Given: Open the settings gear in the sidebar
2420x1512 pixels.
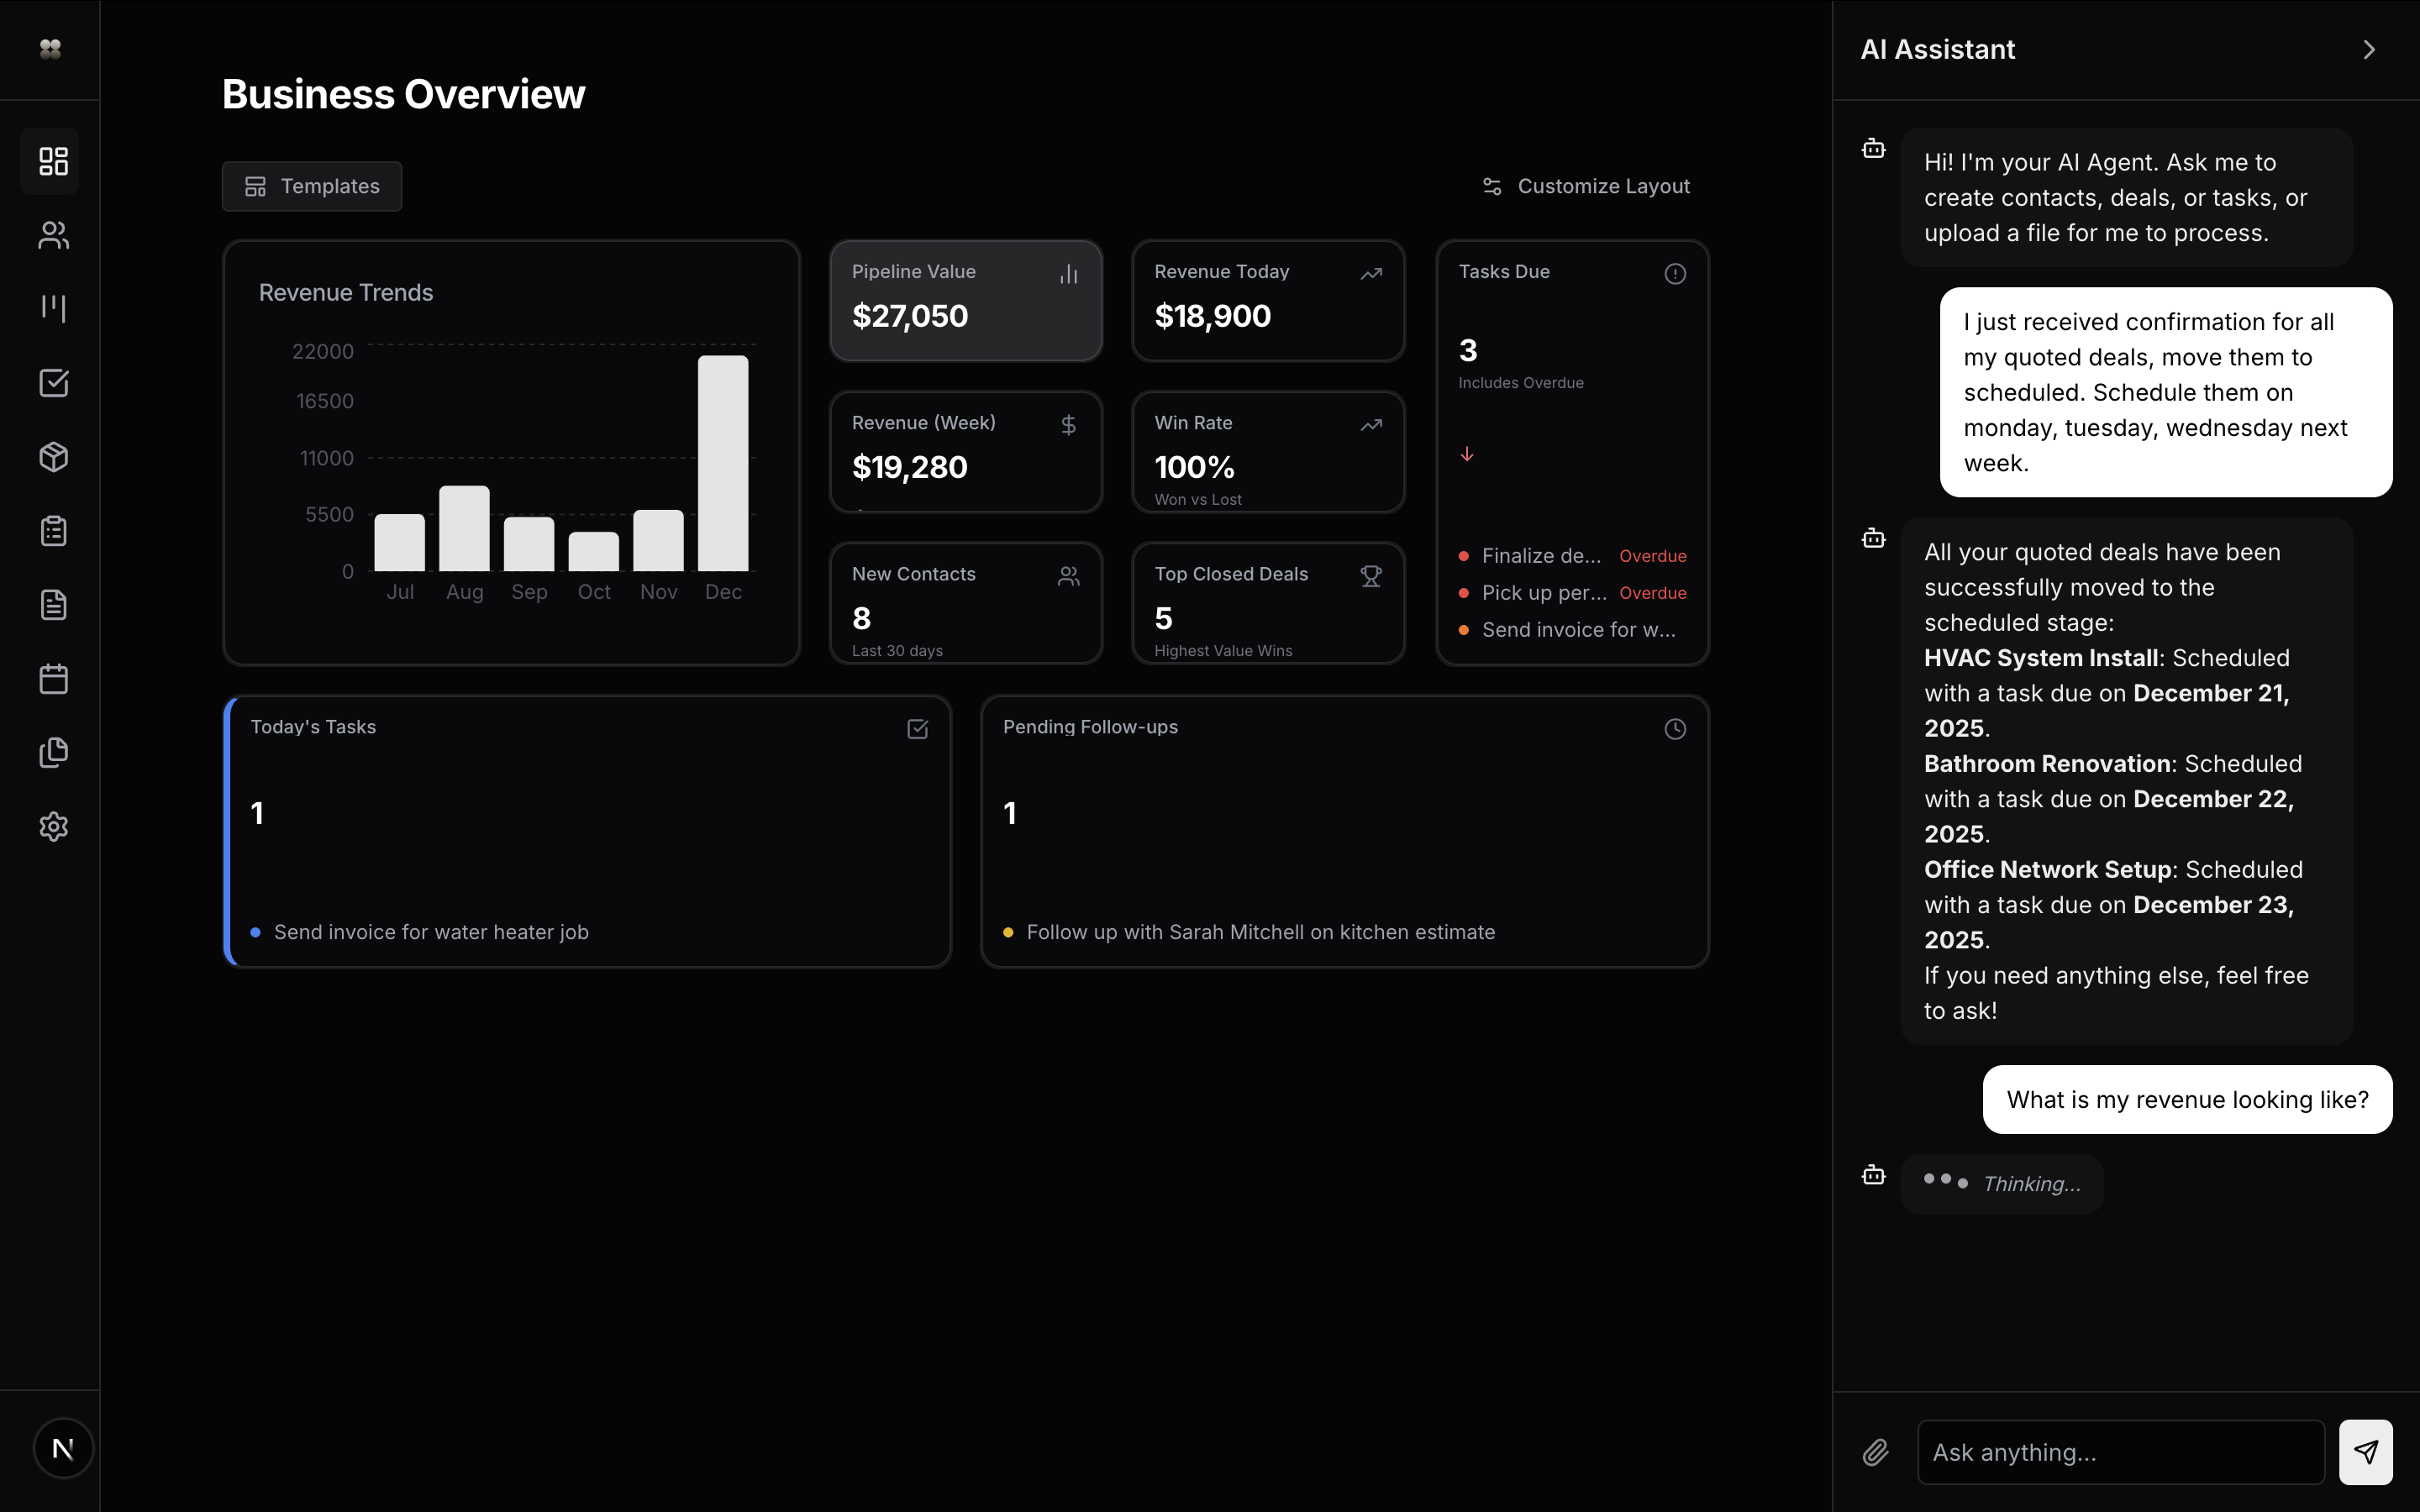Looking at the screenshot, I should [x=53, y=827].
